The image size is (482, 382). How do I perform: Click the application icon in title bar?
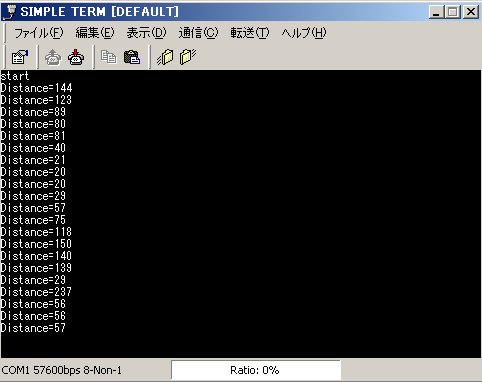[x=11, y=12]
